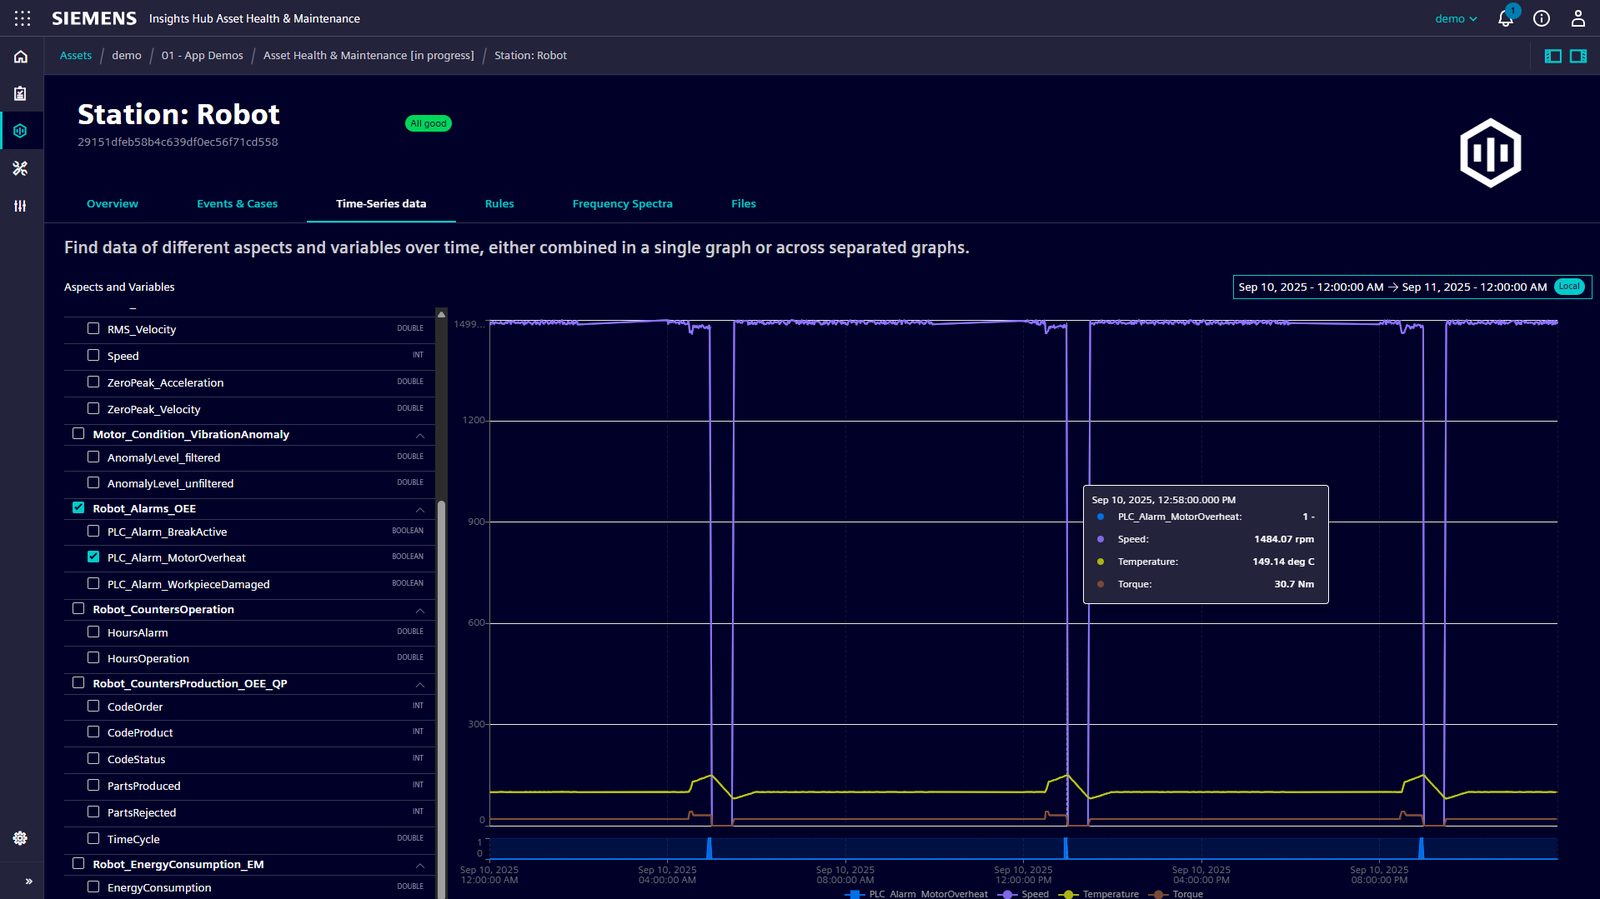Enable the PartsRejected checkbox

(93, 811)
